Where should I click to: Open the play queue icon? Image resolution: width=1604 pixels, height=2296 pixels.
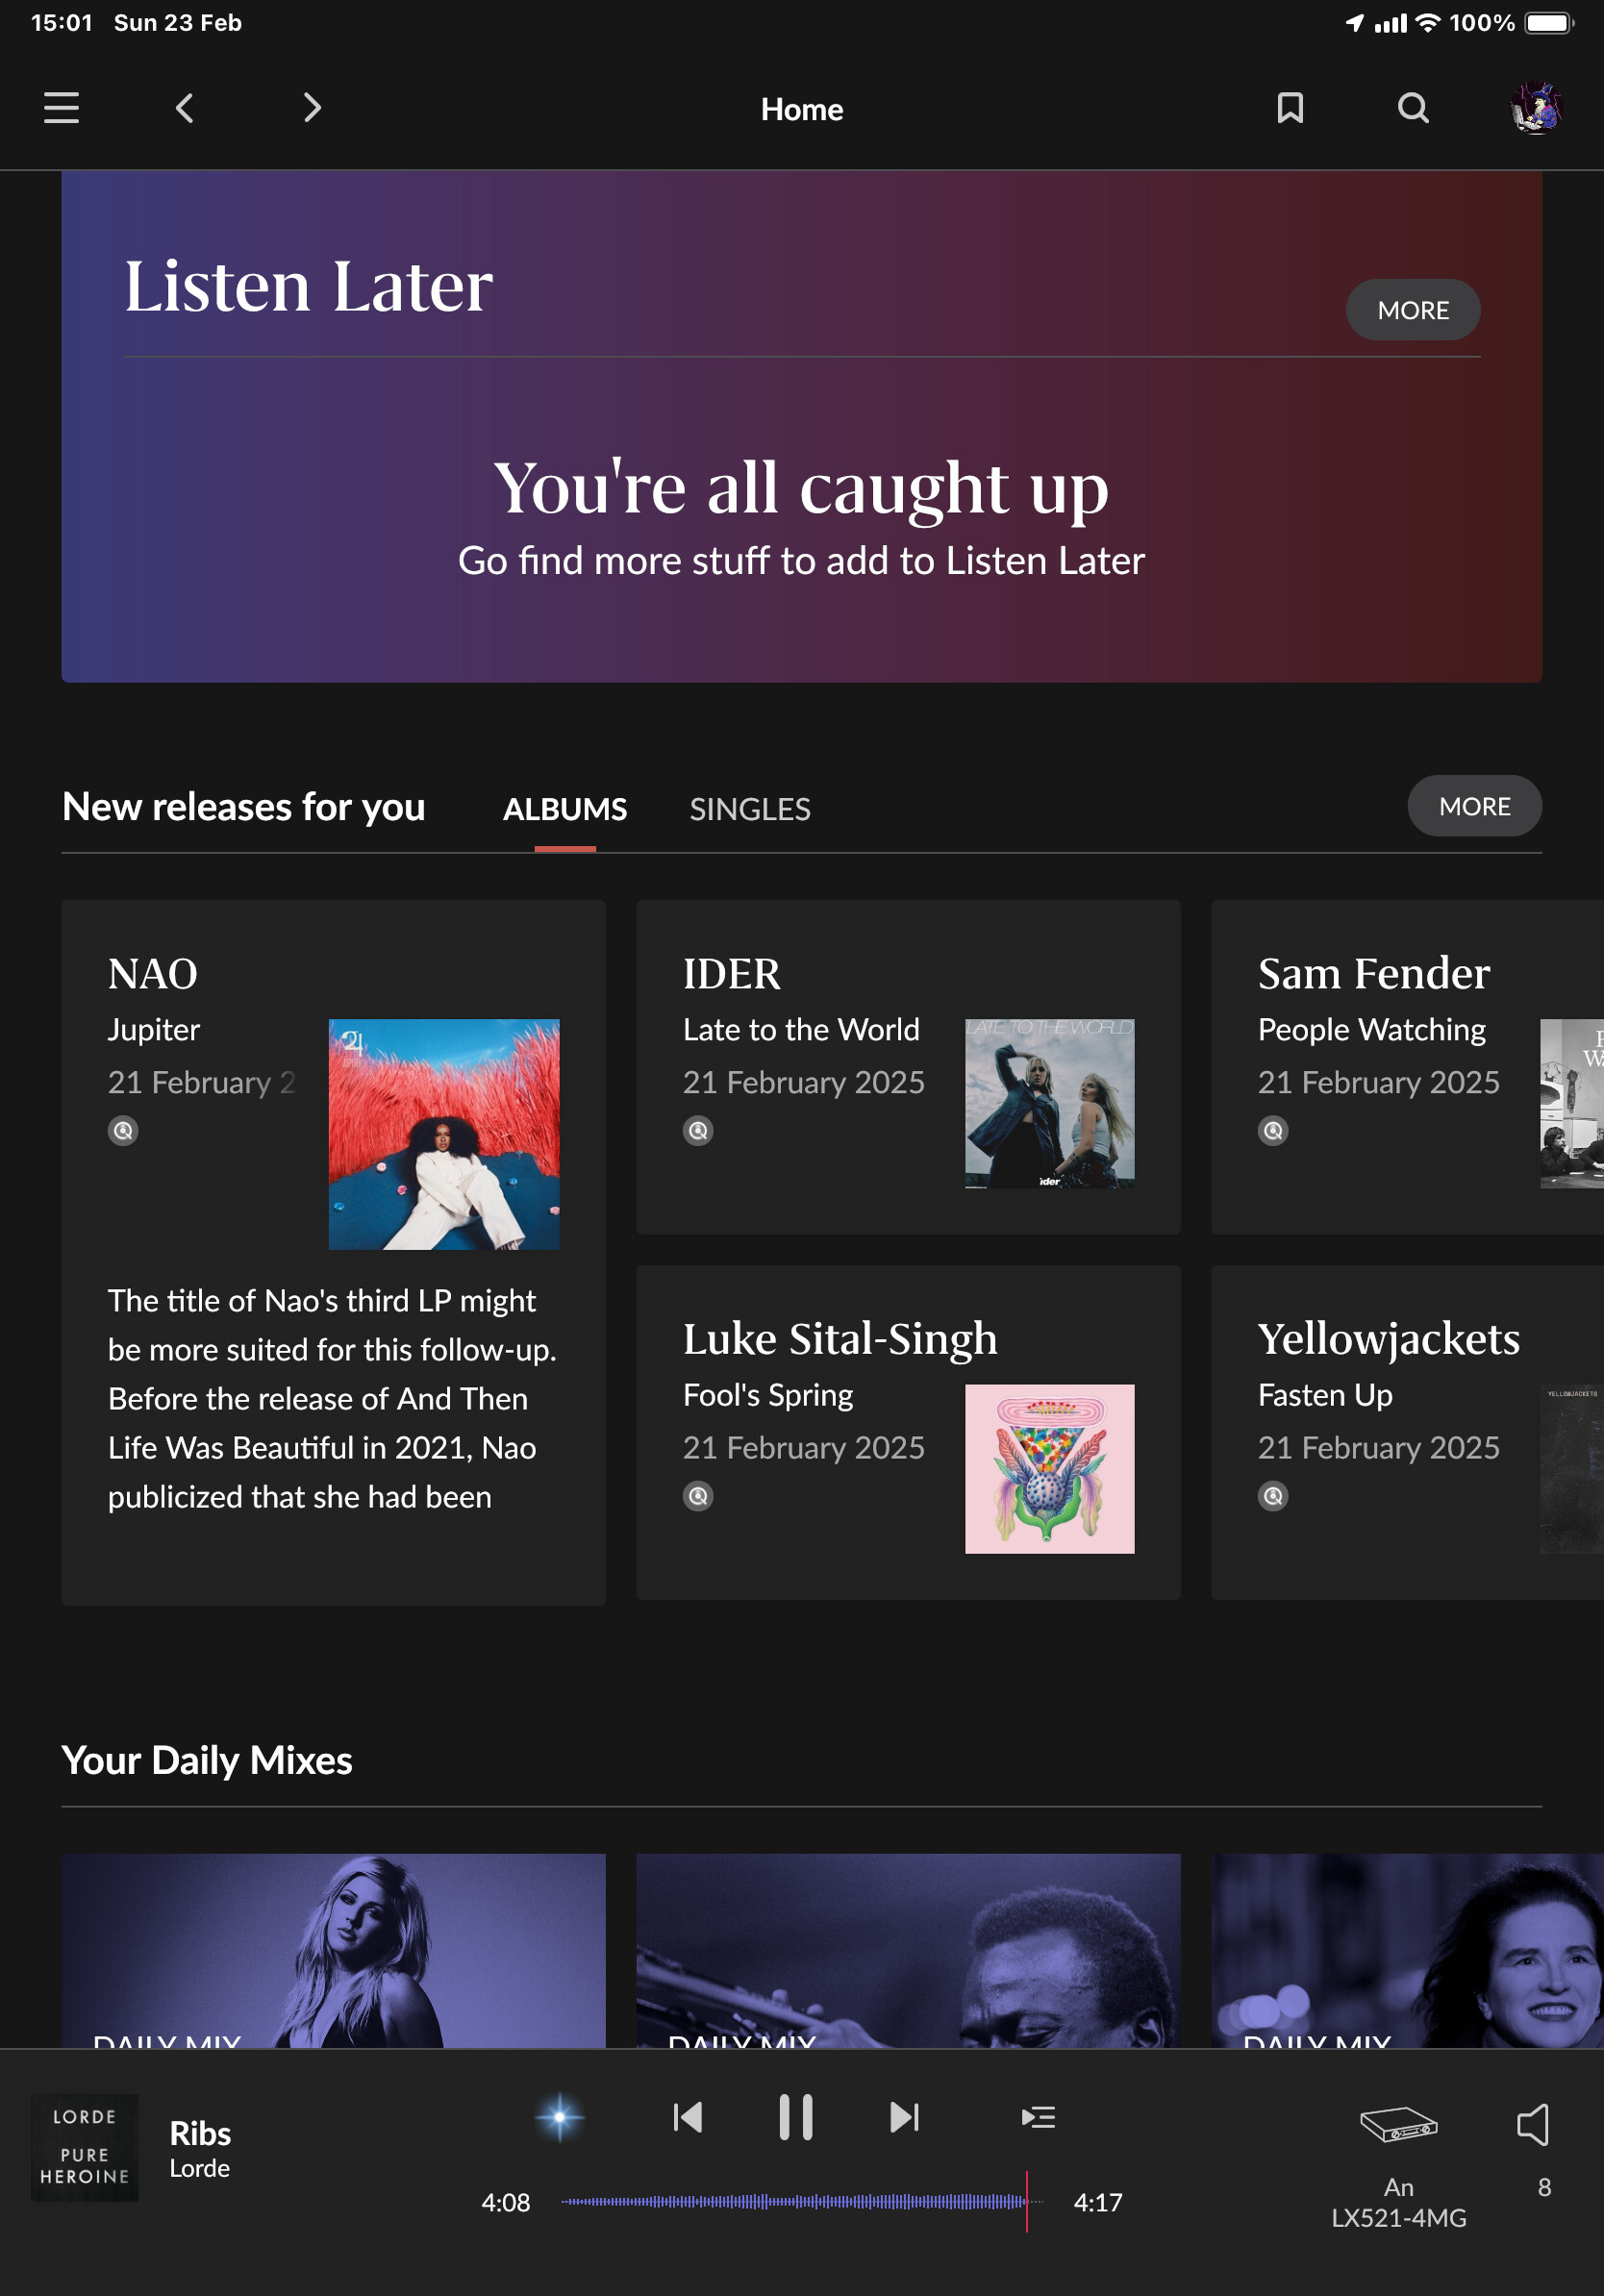pyautogui.click(x=1038, y=2117)
